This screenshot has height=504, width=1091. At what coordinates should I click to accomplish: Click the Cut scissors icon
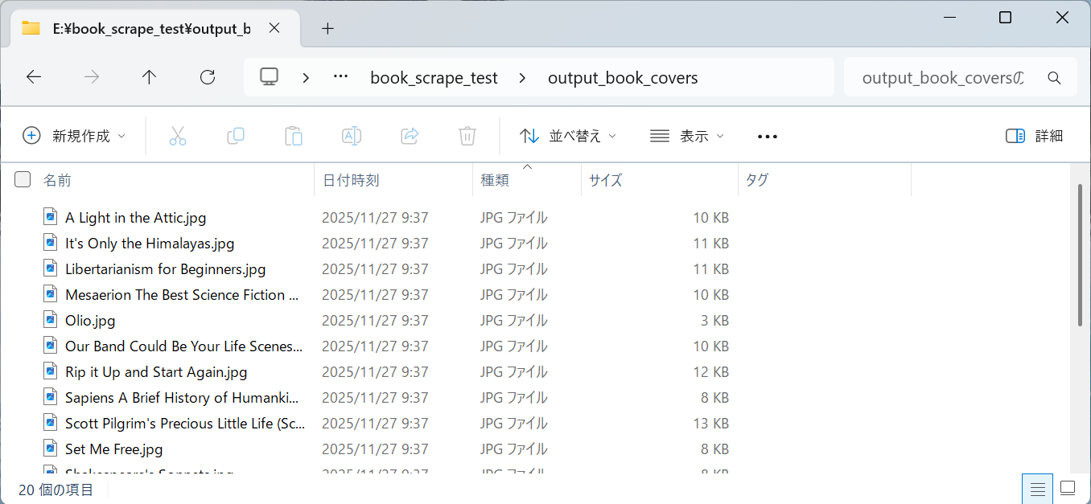pyautogui.click(x=177, y=136)
